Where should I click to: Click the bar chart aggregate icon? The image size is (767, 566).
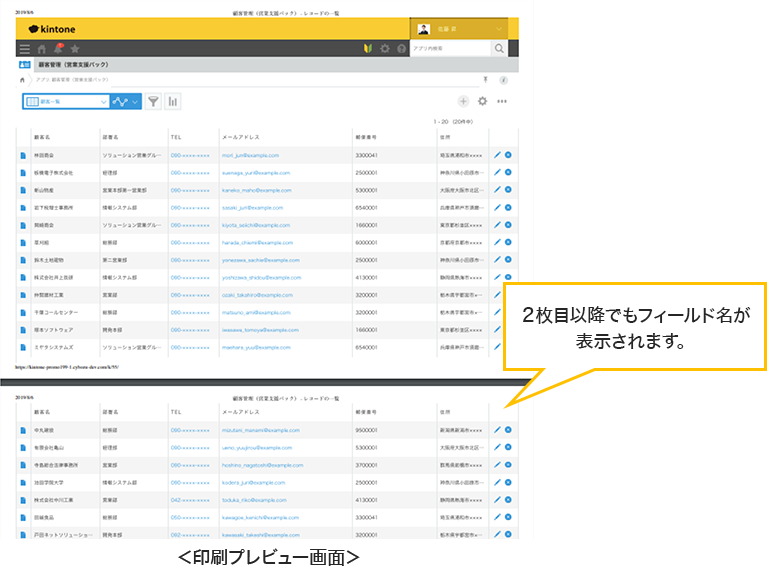[173, 101]
